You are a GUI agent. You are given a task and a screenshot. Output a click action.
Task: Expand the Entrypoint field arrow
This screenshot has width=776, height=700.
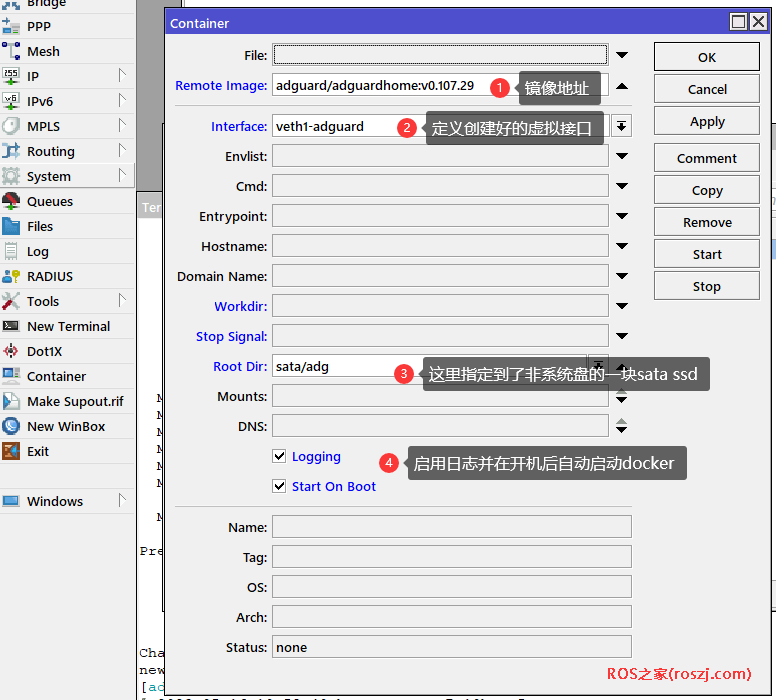622,216
